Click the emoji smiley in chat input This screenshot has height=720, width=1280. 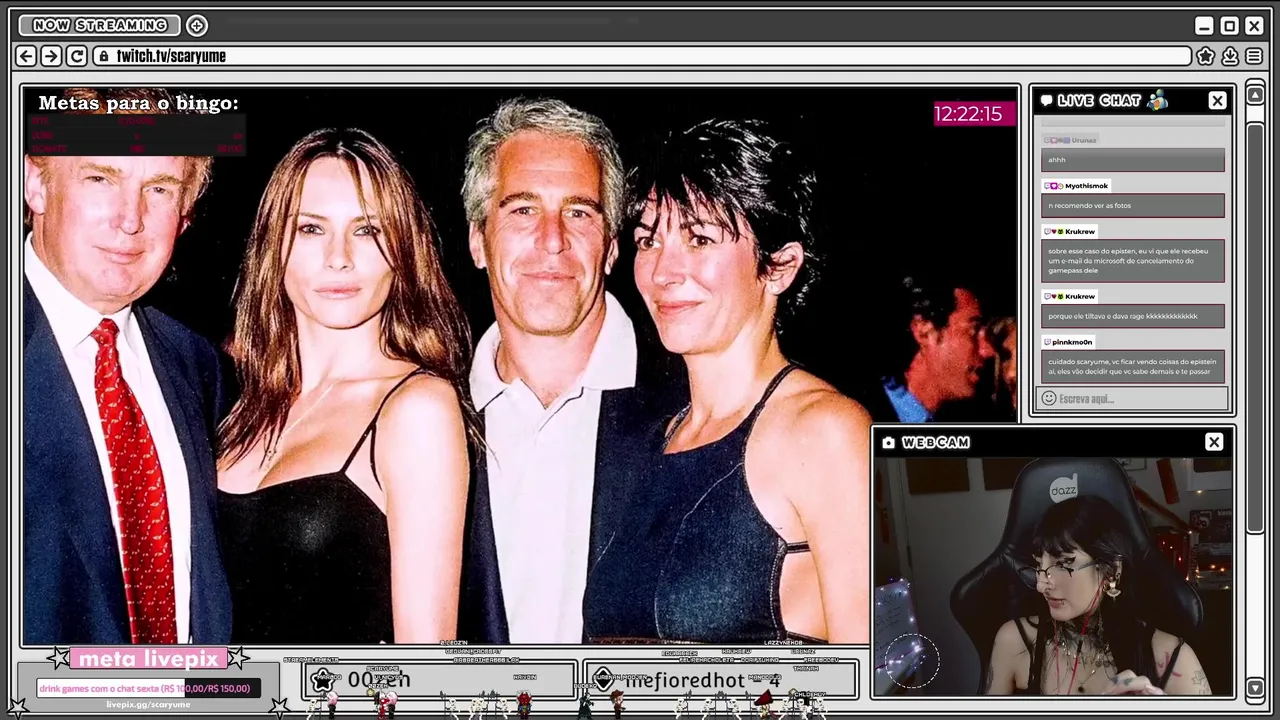[x=1048, y=398]
